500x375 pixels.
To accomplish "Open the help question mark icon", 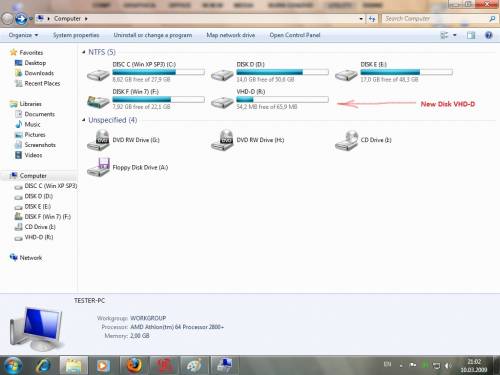I will (488, 35).
